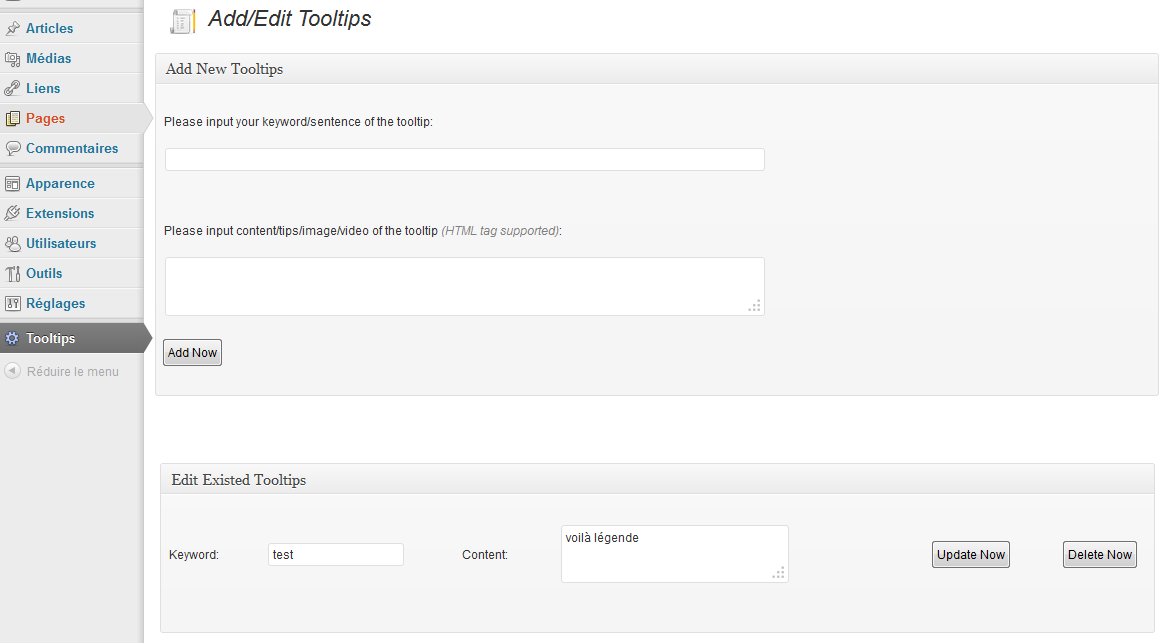
Task: Click the Réglages settings icon
Action: [13, 304]
